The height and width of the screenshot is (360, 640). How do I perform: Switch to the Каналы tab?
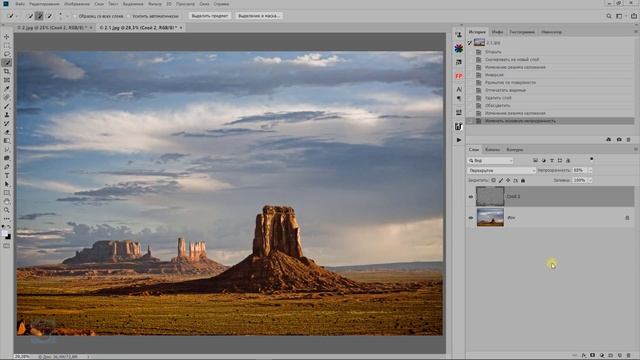[492, 149]
